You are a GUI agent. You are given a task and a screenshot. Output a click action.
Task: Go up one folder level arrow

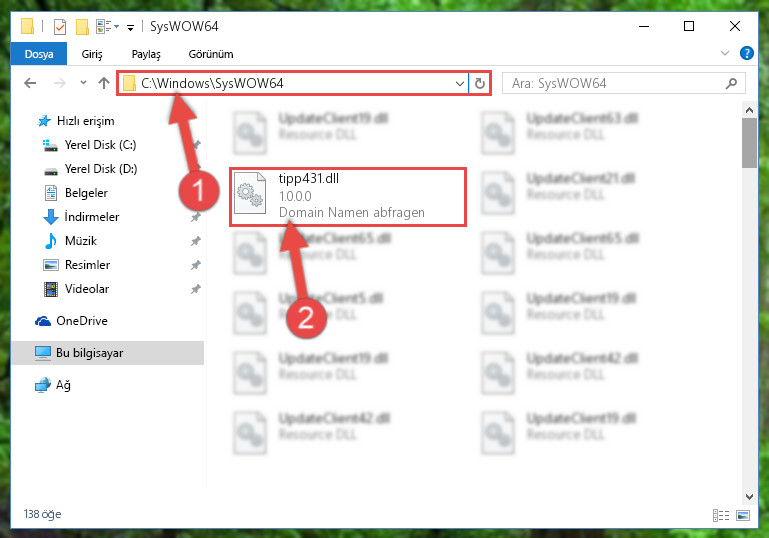pyautogui.click(x=103, y=83)
